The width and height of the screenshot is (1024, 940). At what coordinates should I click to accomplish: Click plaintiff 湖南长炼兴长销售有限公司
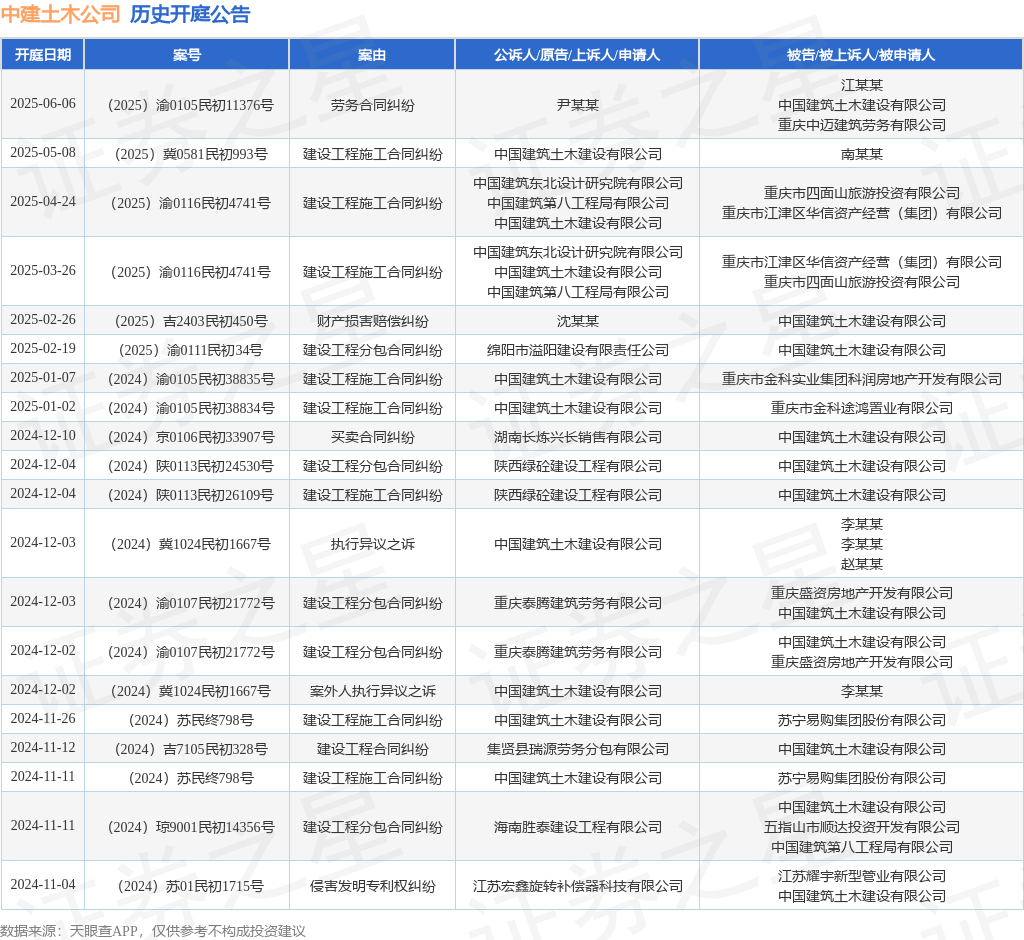(577, 437)
